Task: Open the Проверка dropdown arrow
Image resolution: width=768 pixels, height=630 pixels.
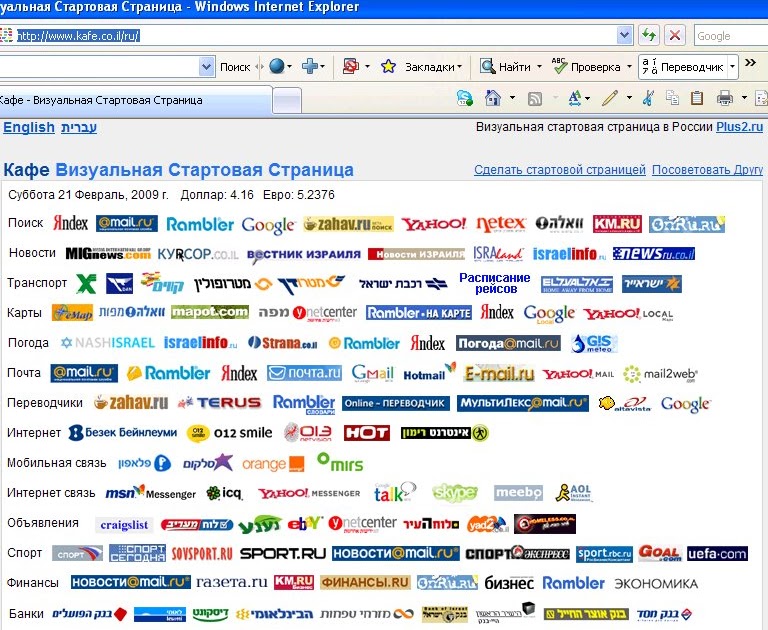Action: click(x=629, y=67)
